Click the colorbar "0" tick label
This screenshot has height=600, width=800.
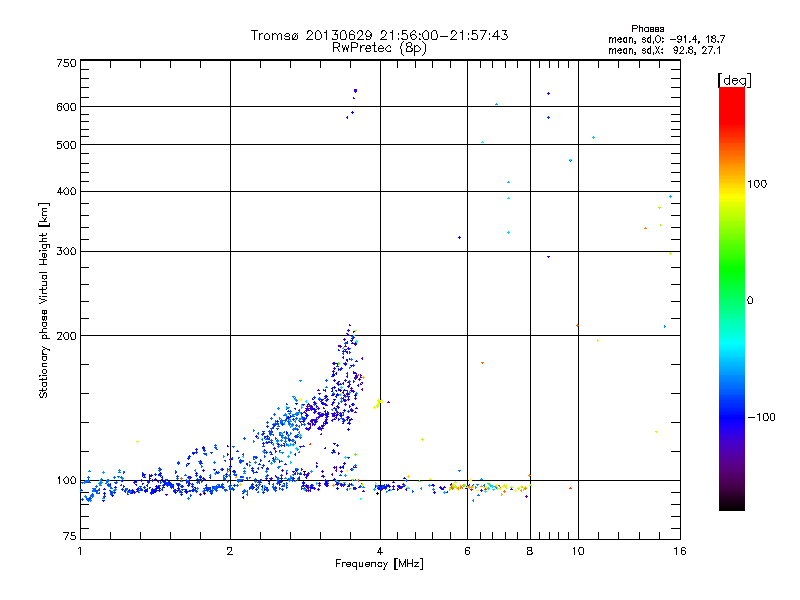point(750,301)
